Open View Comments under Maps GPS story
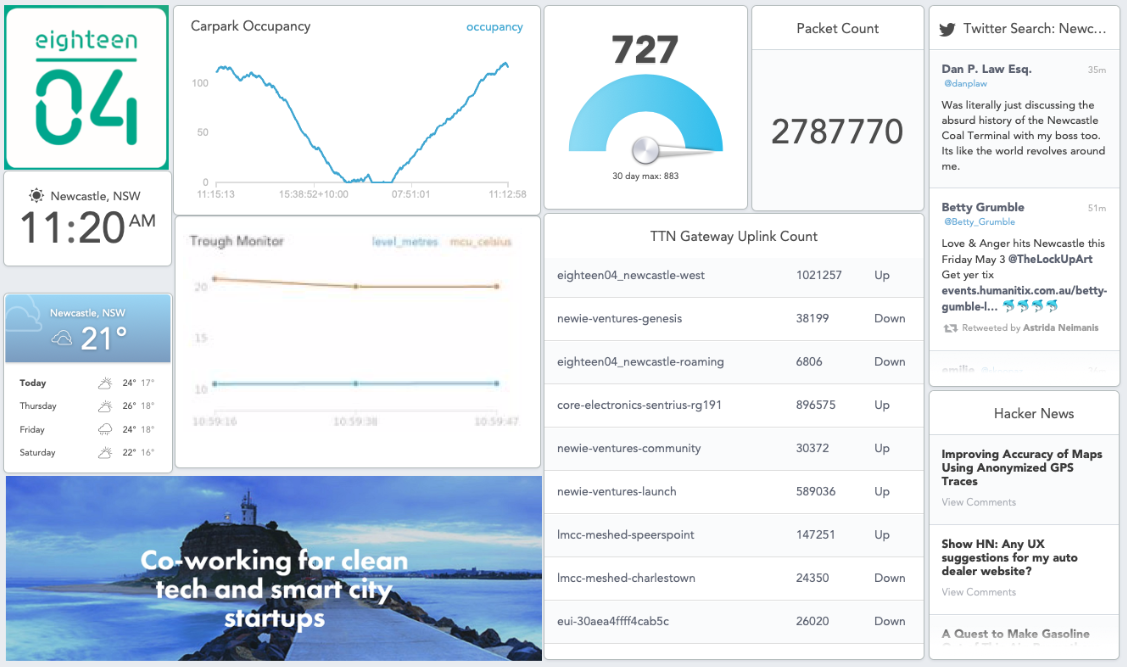This screenshot has width=1127, height=667. [x=978, y=502]
